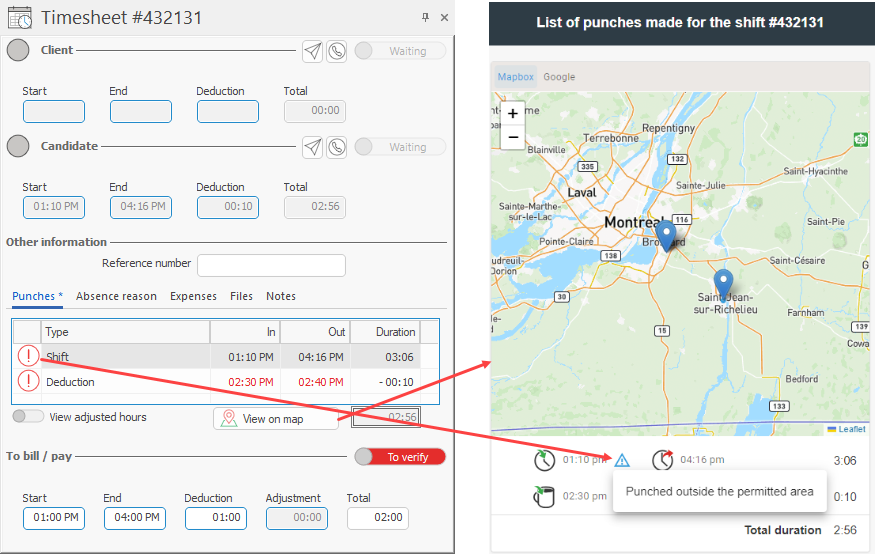
Task: Toggle the Client Waiting switch
Action: (x=399, y=51)
